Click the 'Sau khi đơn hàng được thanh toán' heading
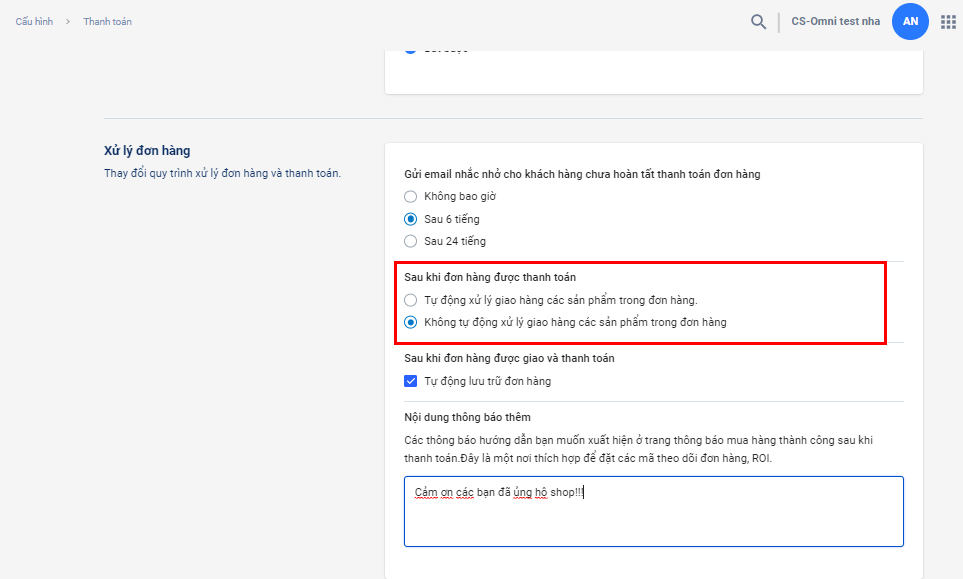This screenshot has width=963, height=579. pyautogui.click(x=489, y=277)
